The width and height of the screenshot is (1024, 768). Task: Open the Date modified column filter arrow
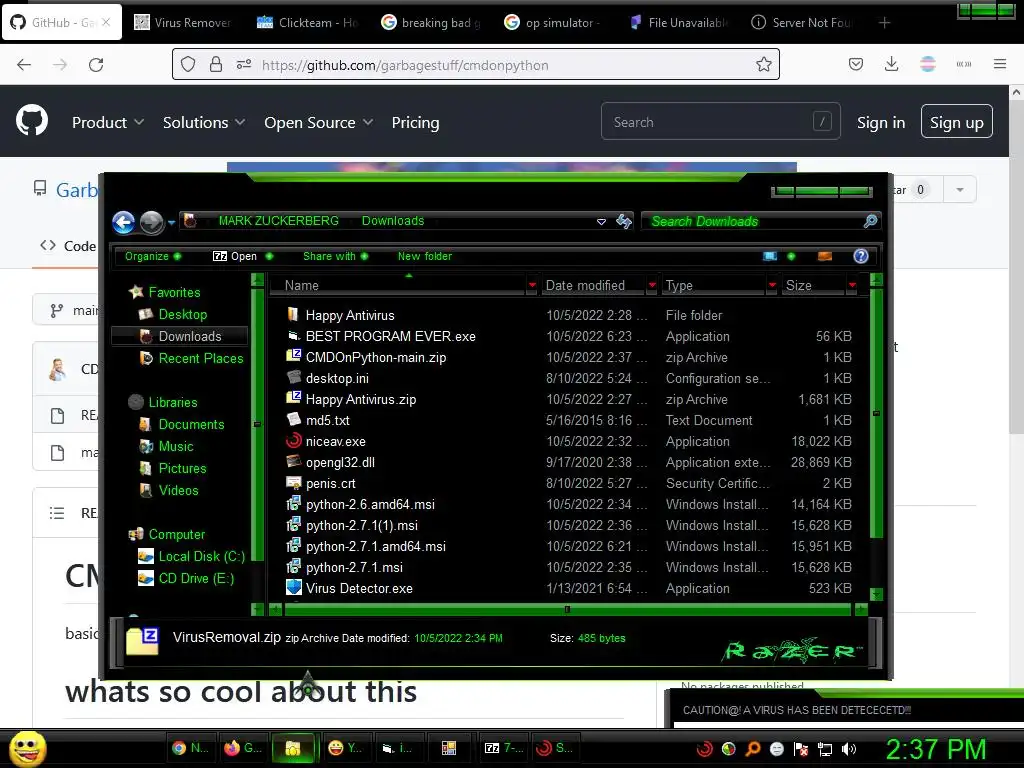pyautogui.click(x=652, y=285)
